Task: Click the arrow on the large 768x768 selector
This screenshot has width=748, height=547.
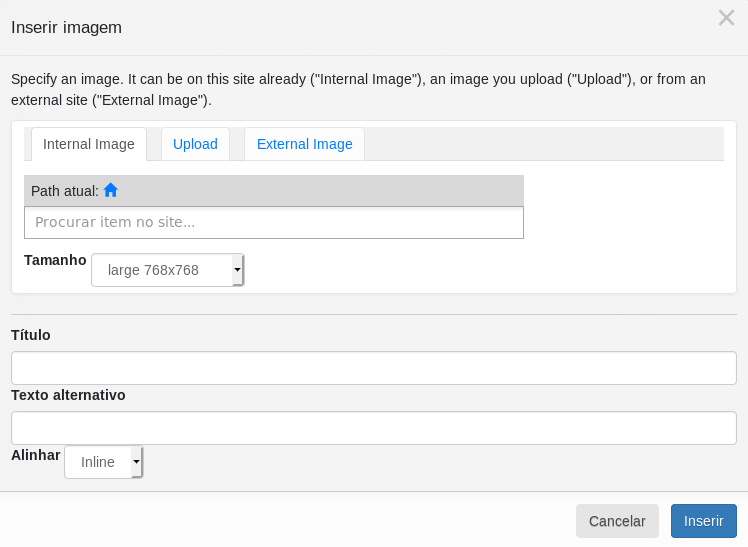Action: (x=237, y=270)
